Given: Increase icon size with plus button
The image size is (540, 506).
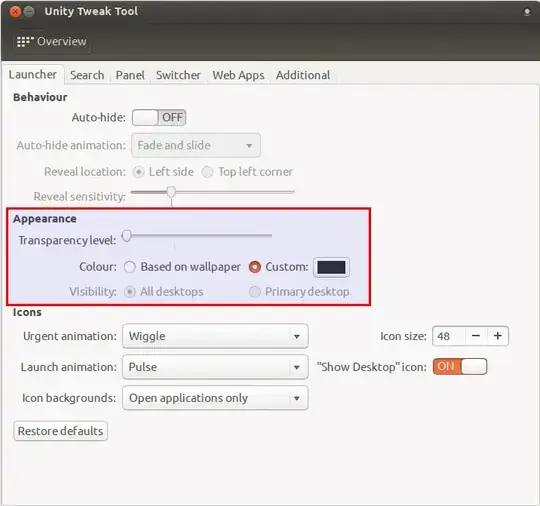Looking at the screenshot, I should click(x=498, y=336).
